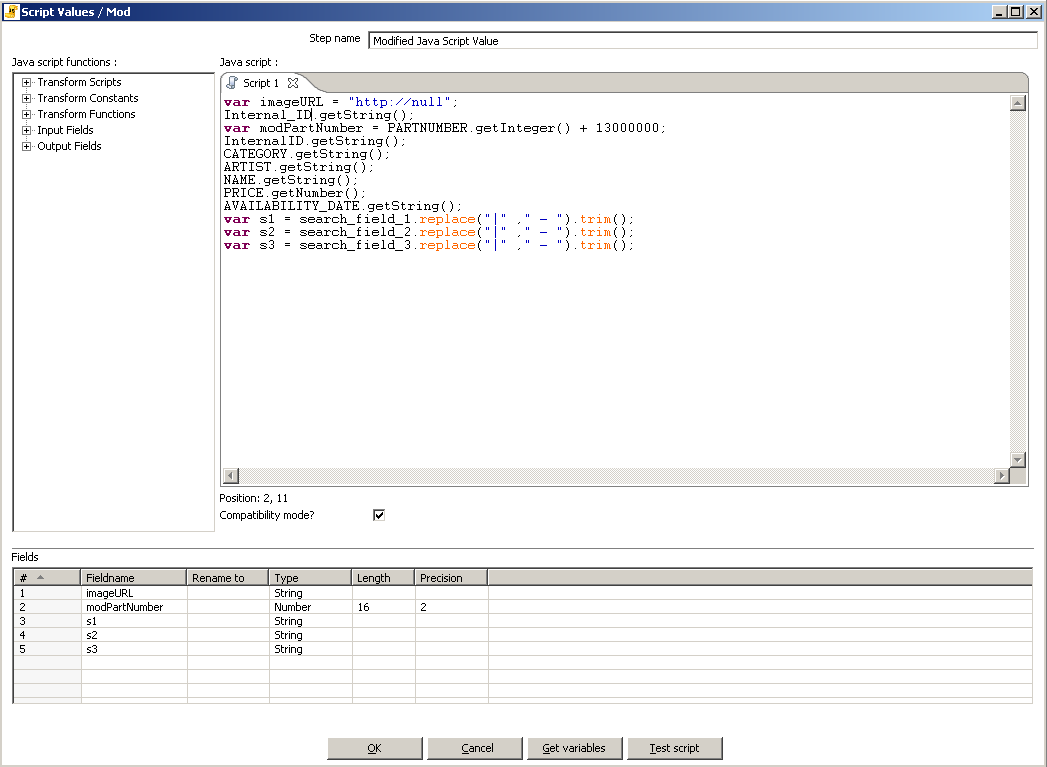This screenshot has width=1047, height=767.
Task: Select the modPartNumber fieldname cell
Action: pyautogui.click(x=134, y=607)
